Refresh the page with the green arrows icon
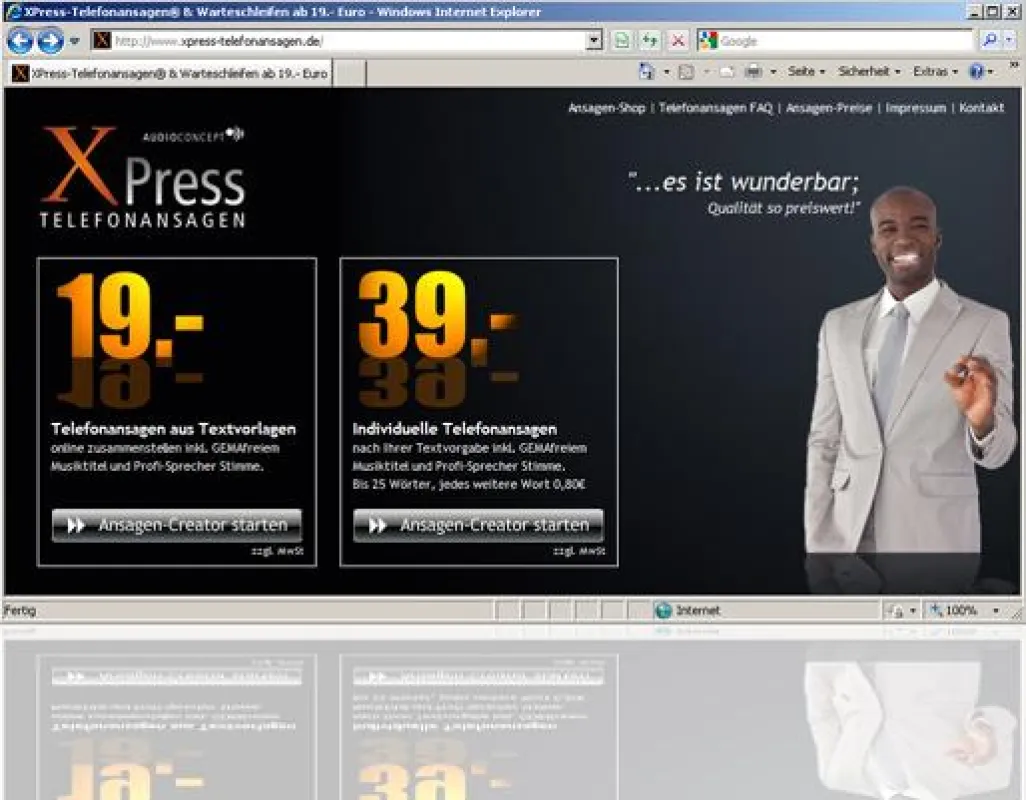The height and width of the screenshot is (800, 1026). pyautogui.click(x=650, y=41)
